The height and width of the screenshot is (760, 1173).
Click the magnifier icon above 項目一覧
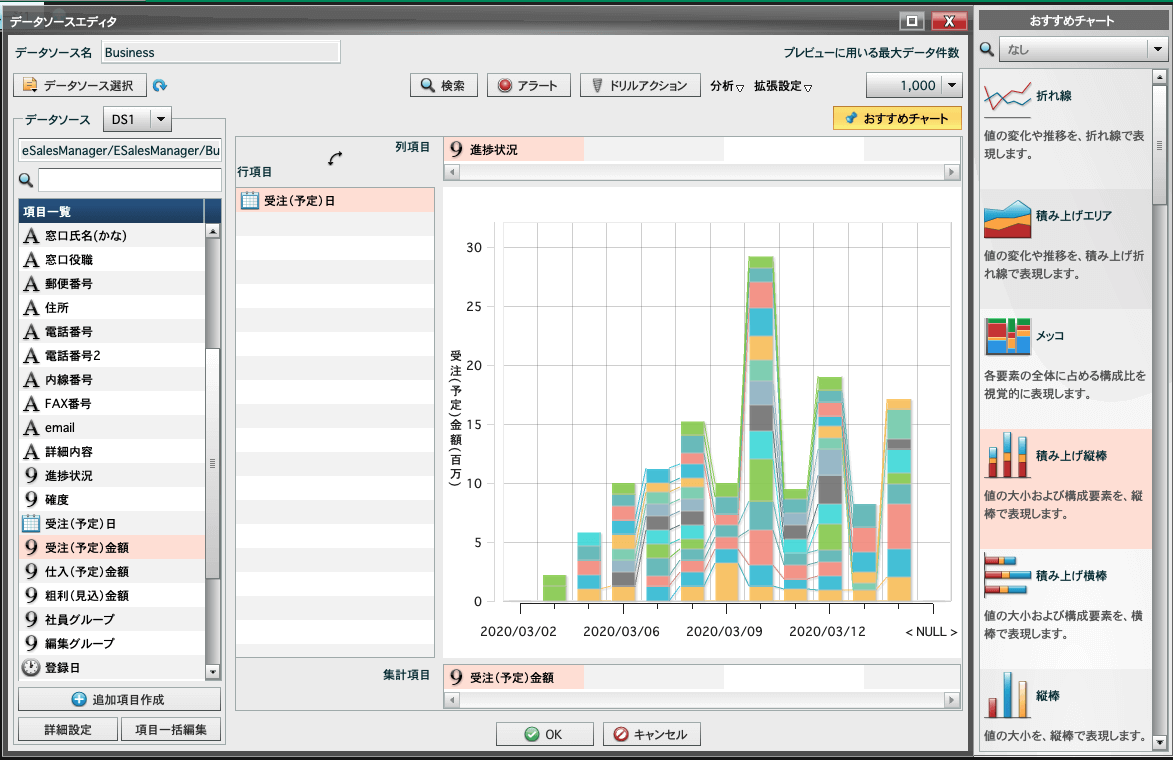click(26, 180)
